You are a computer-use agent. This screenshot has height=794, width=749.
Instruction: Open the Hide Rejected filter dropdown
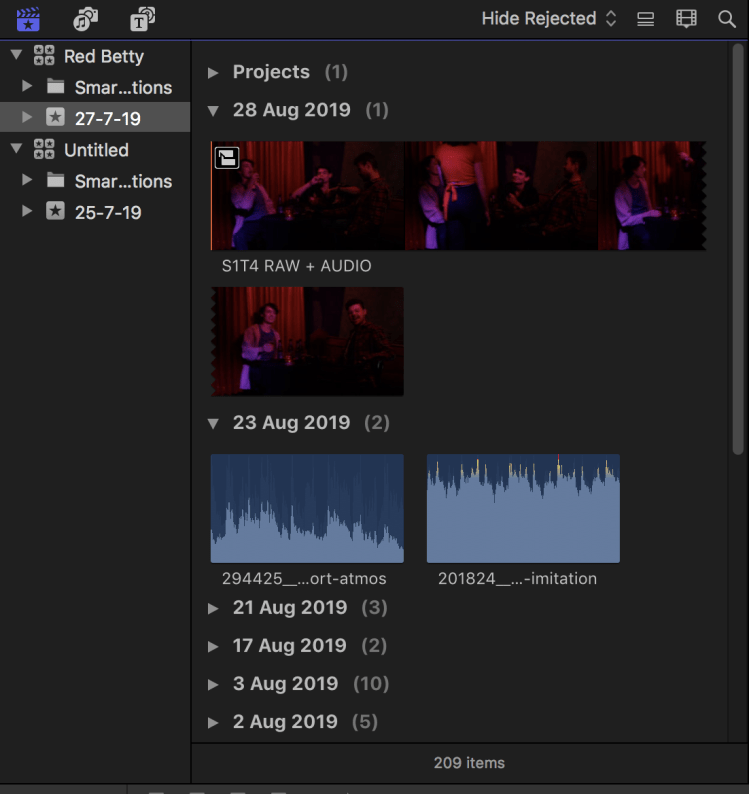[x=548, y=19]
